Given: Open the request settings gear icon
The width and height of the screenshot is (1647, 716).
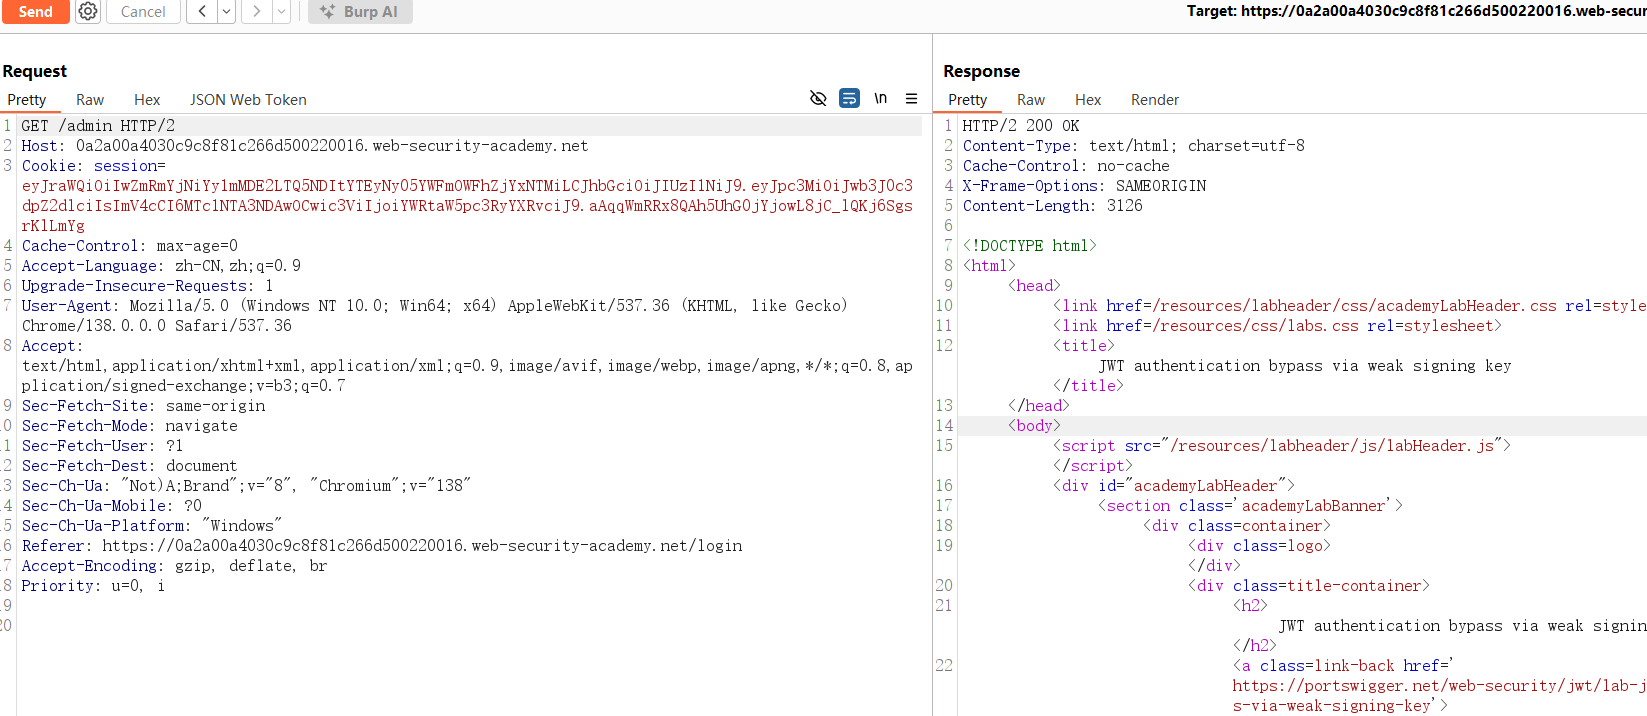Looking at the screenshot, I should pos(88,11).
